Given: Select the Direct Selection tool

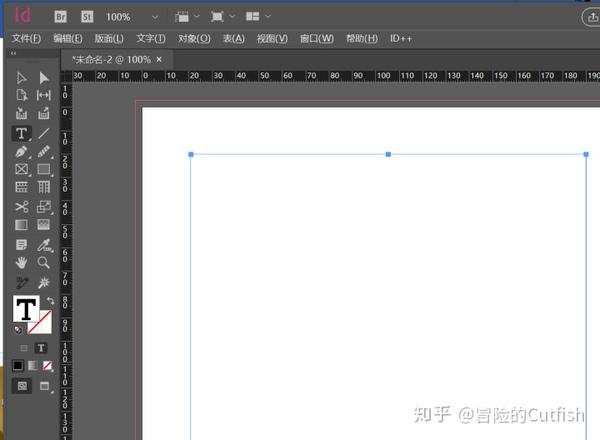Looking at the screenshot, I should point(44,78).
